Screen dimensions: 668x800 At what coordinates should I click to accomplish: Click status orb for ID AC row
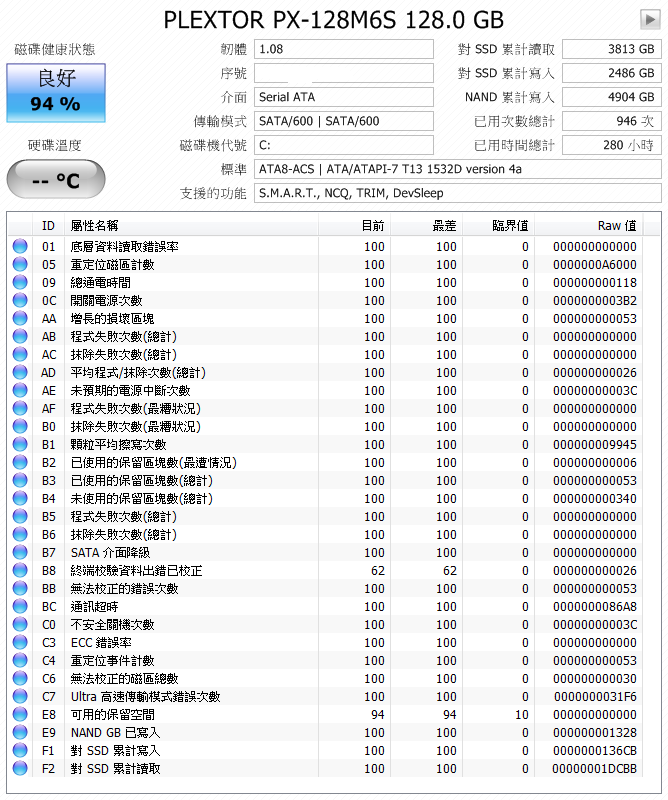click(20, 354)
